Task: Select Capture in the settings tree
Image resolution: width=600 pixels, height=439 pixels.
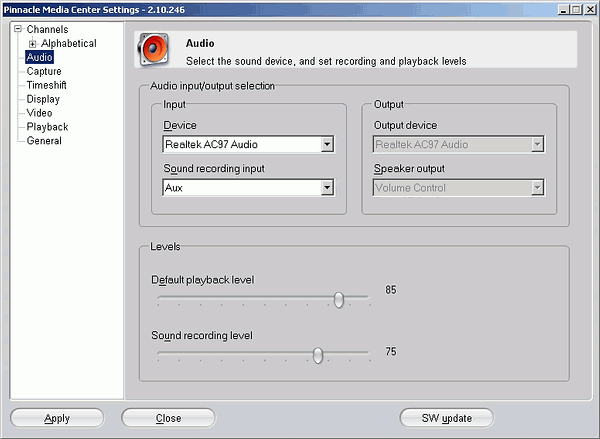Action: [x=44, y=71]
